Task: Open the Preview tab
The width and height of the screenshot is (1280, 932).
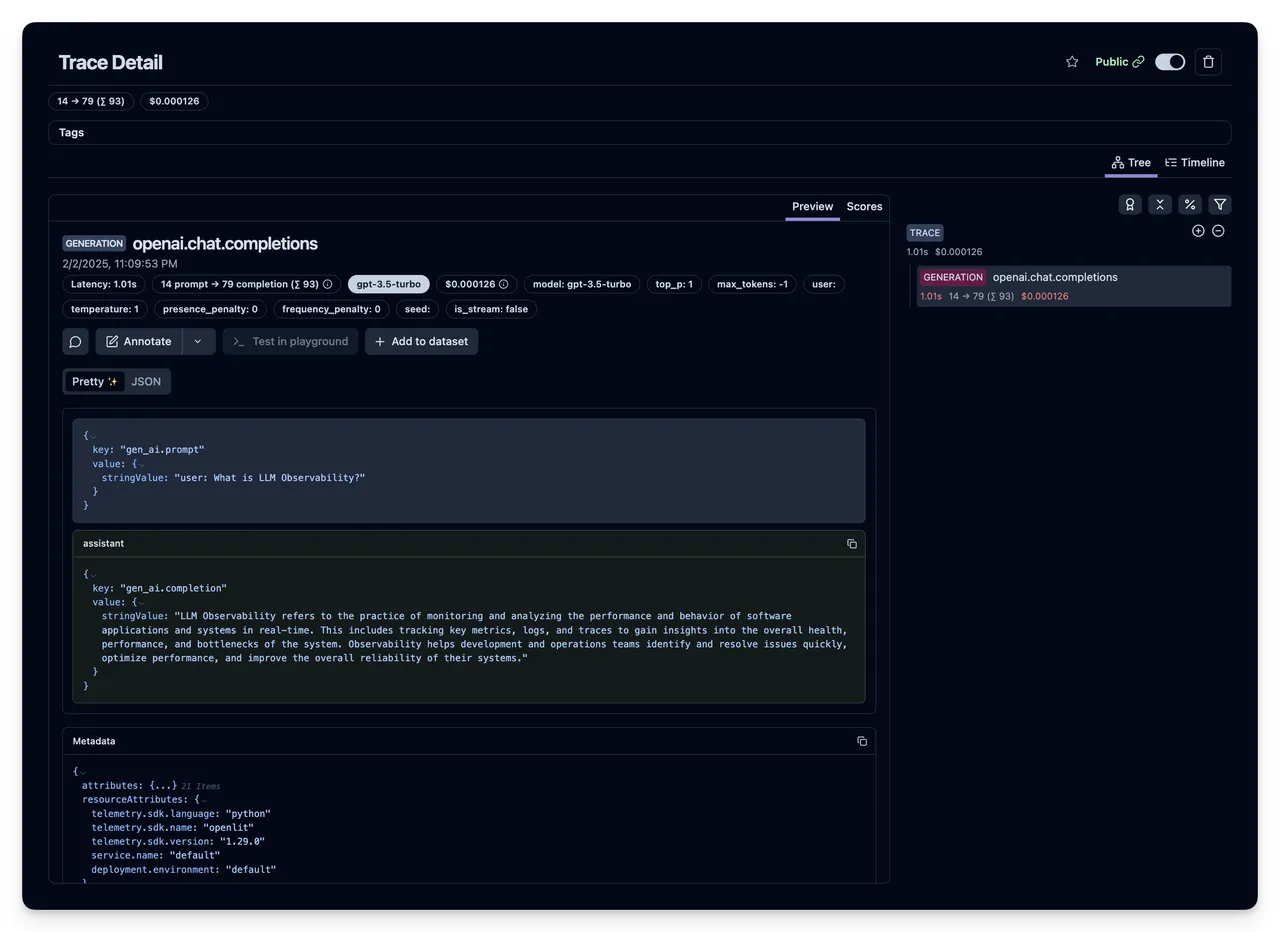Action: coord(812,207)
